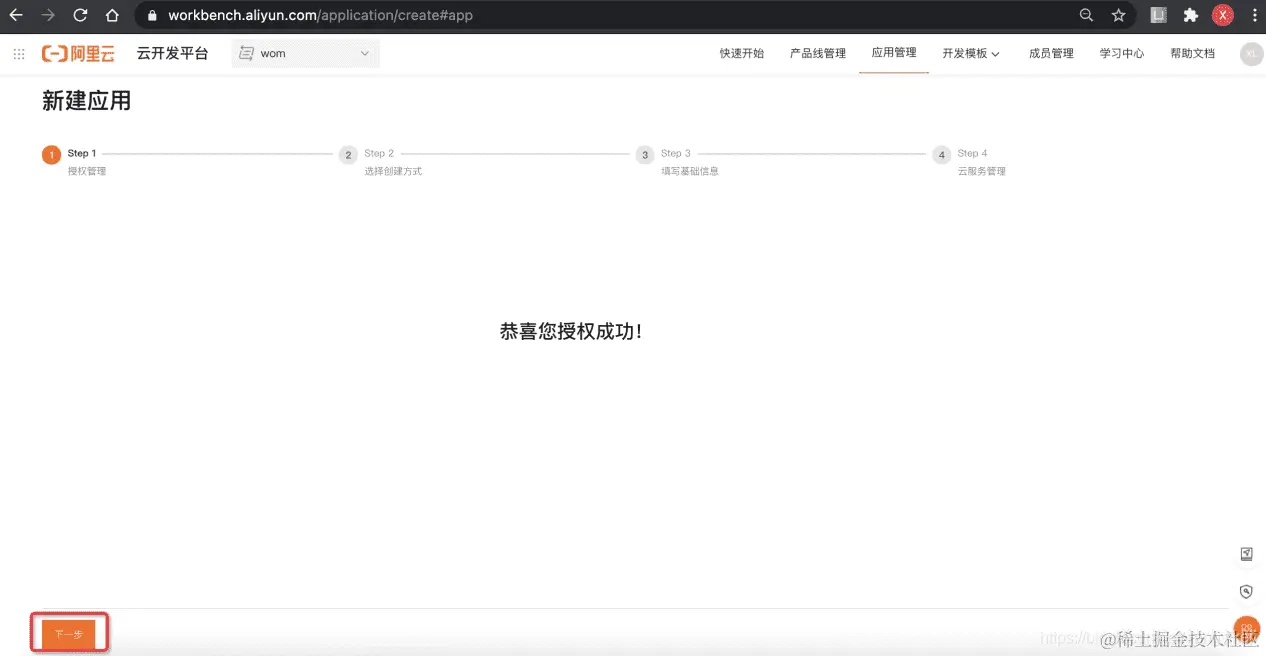
Task: Click the browser home icon
Action: click(112, 15)
